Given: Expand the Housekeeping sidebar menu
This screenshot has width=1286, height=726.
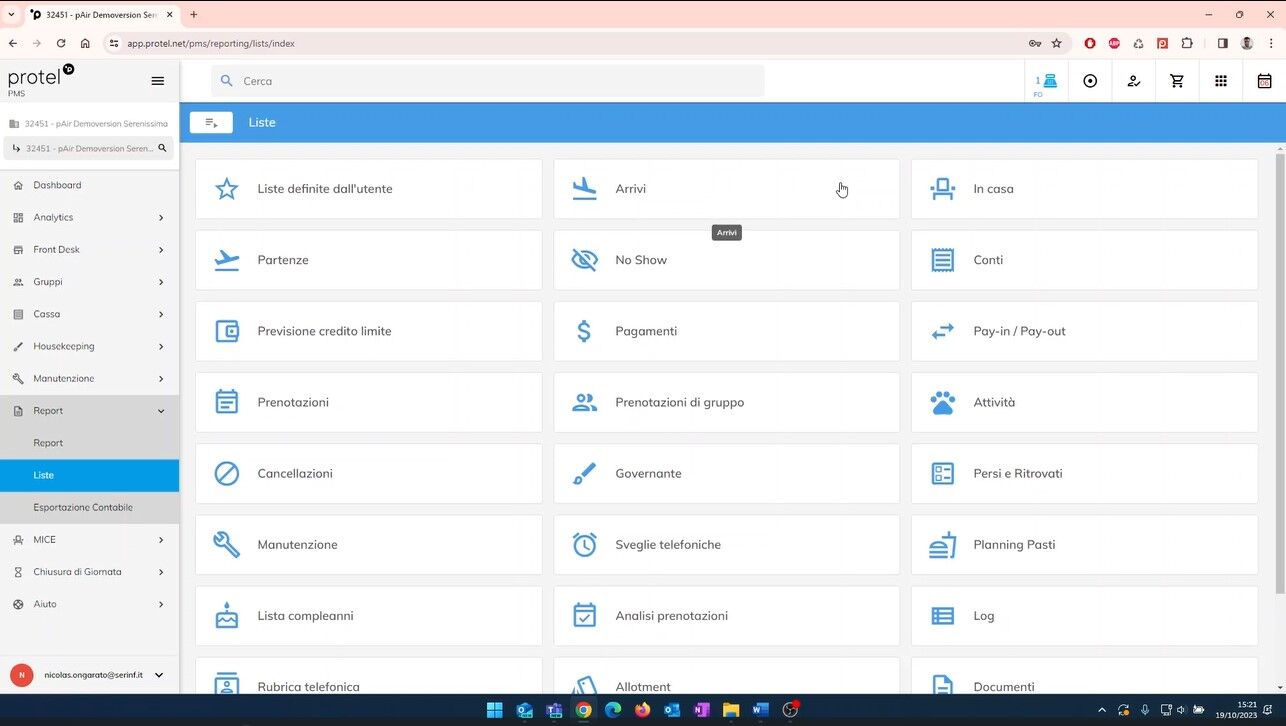Looking at the screenshot, I should click(x=161, y=347).
